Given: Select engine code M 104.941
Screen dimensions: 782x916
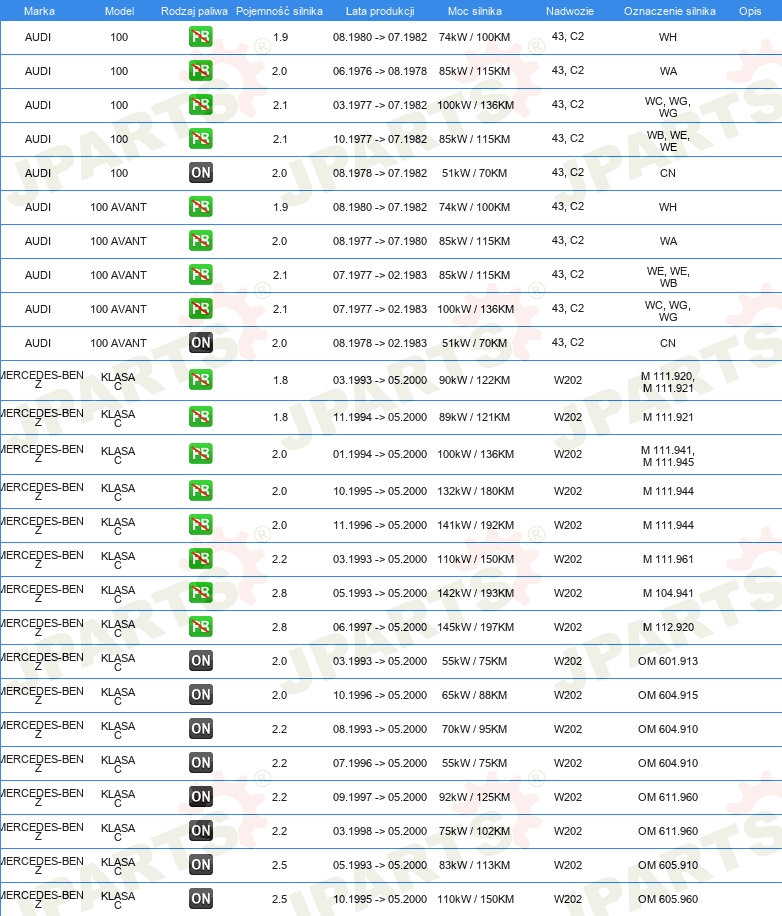Looking at the screenshot, I should (668, 593).
